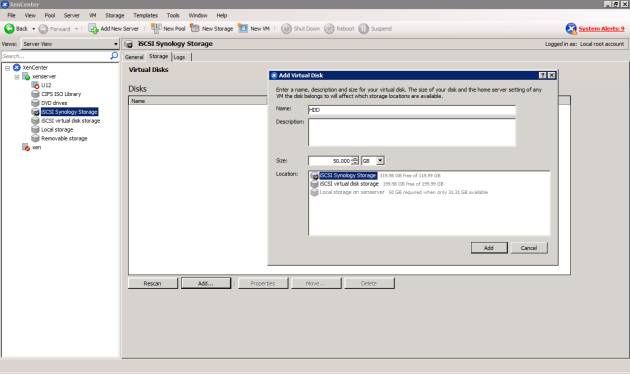
Task: Open the GB size unit dropdown
Action: point(380,161)
